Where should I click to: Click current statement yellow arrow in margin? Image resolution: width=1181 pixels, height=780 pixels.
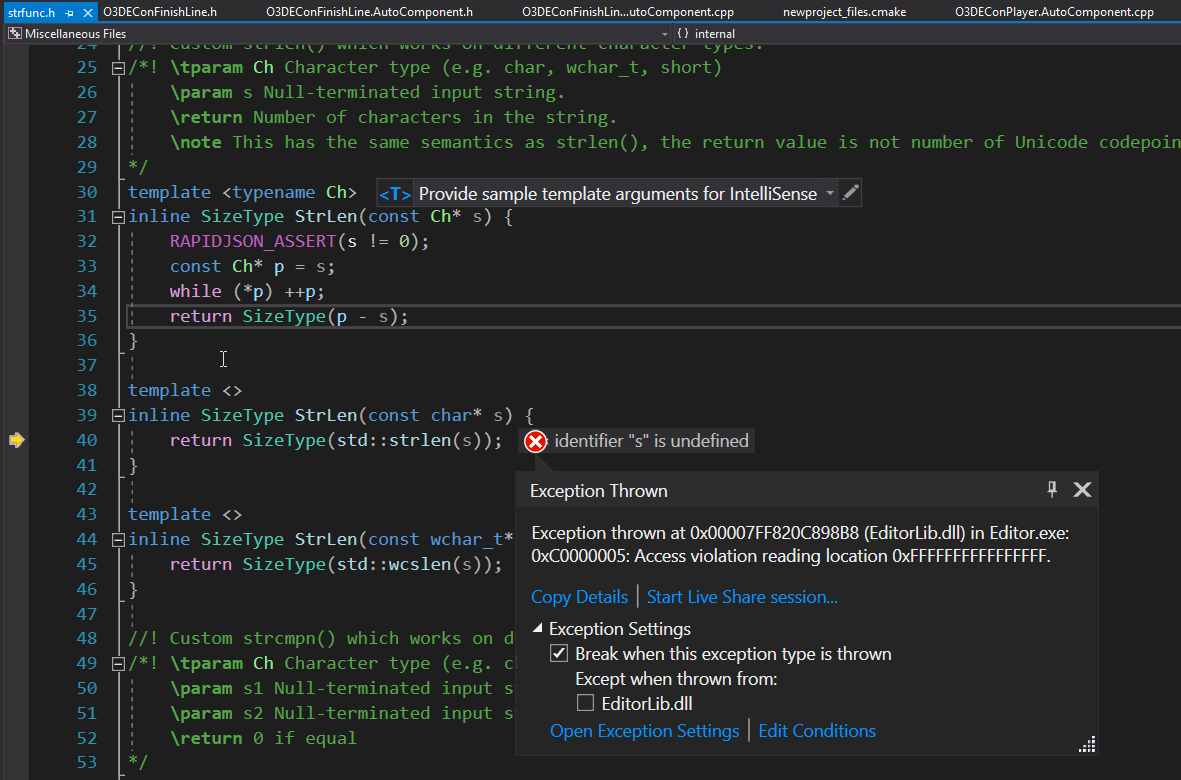pyautogui.click(x=17, y=440)
